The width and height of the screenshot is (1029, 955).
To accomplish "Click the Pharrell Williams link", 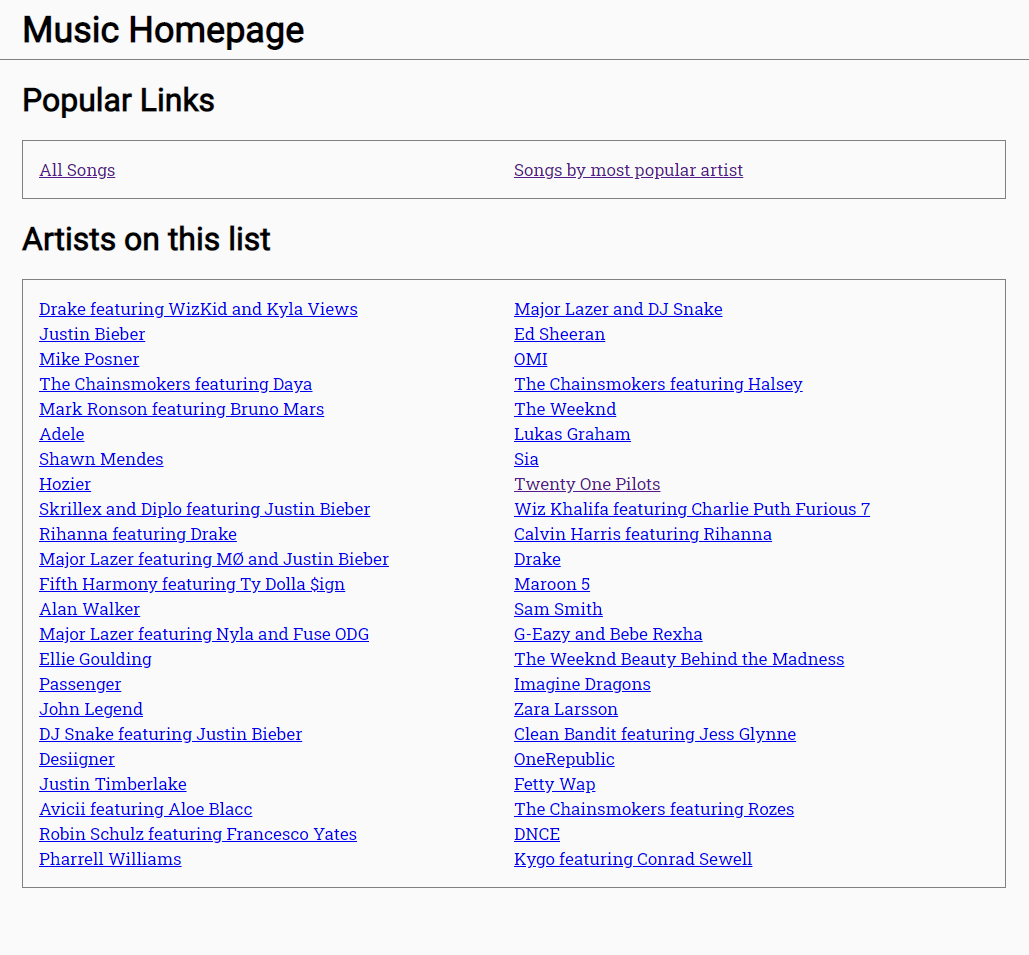I will 110,858.
